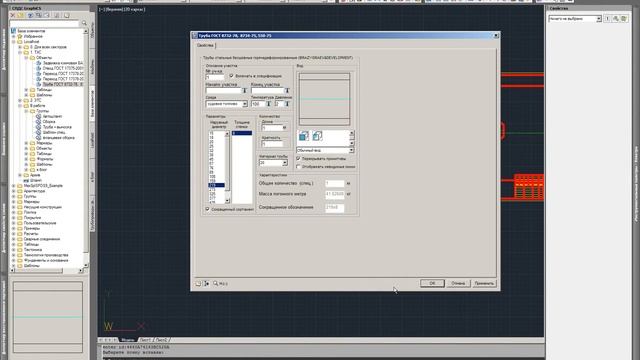640x360 pixels.
Task: Open the Избранное favorites folder
Action: click(33, 36)
